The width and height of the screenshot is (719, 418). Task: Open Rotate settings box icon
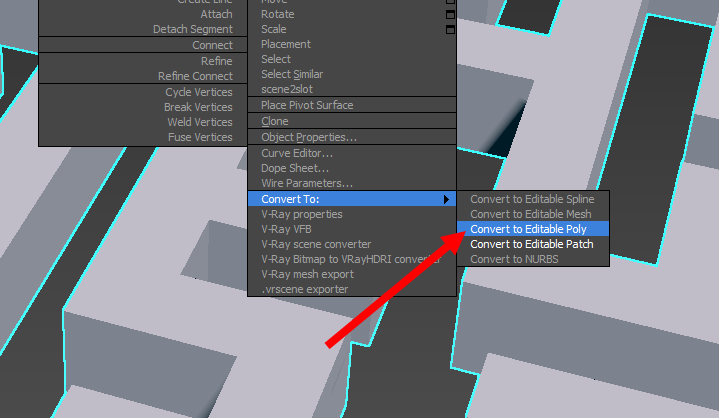coord(450,15)
